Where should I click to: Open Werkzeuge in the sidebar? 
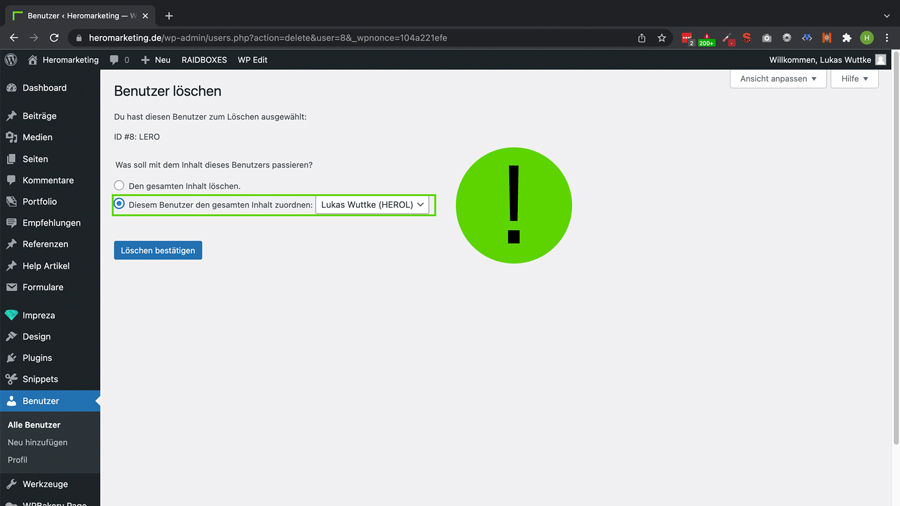pyautogui.click(x=50, y=484)
